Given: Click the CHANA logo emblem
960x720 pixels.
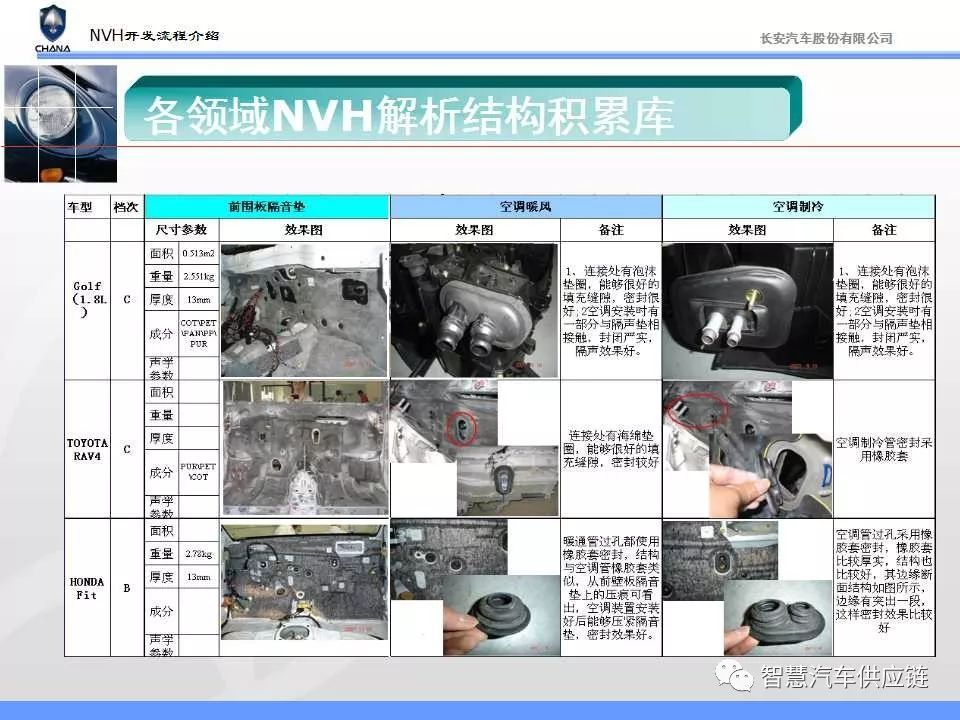Looking at the screenshot, I should [x=52, y=24].
